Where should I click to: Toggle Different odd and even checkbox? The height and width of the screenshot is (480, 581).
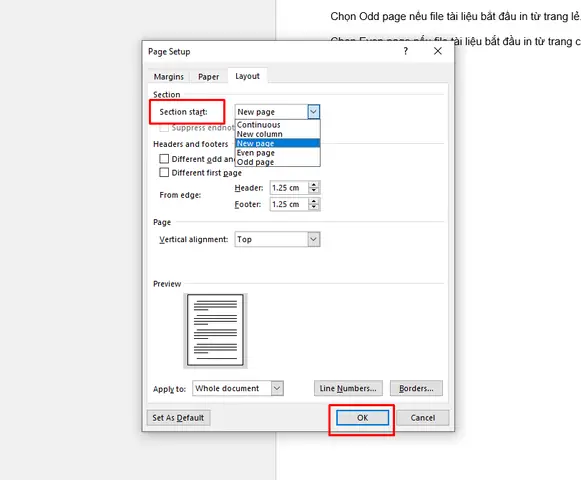(164, 159)
